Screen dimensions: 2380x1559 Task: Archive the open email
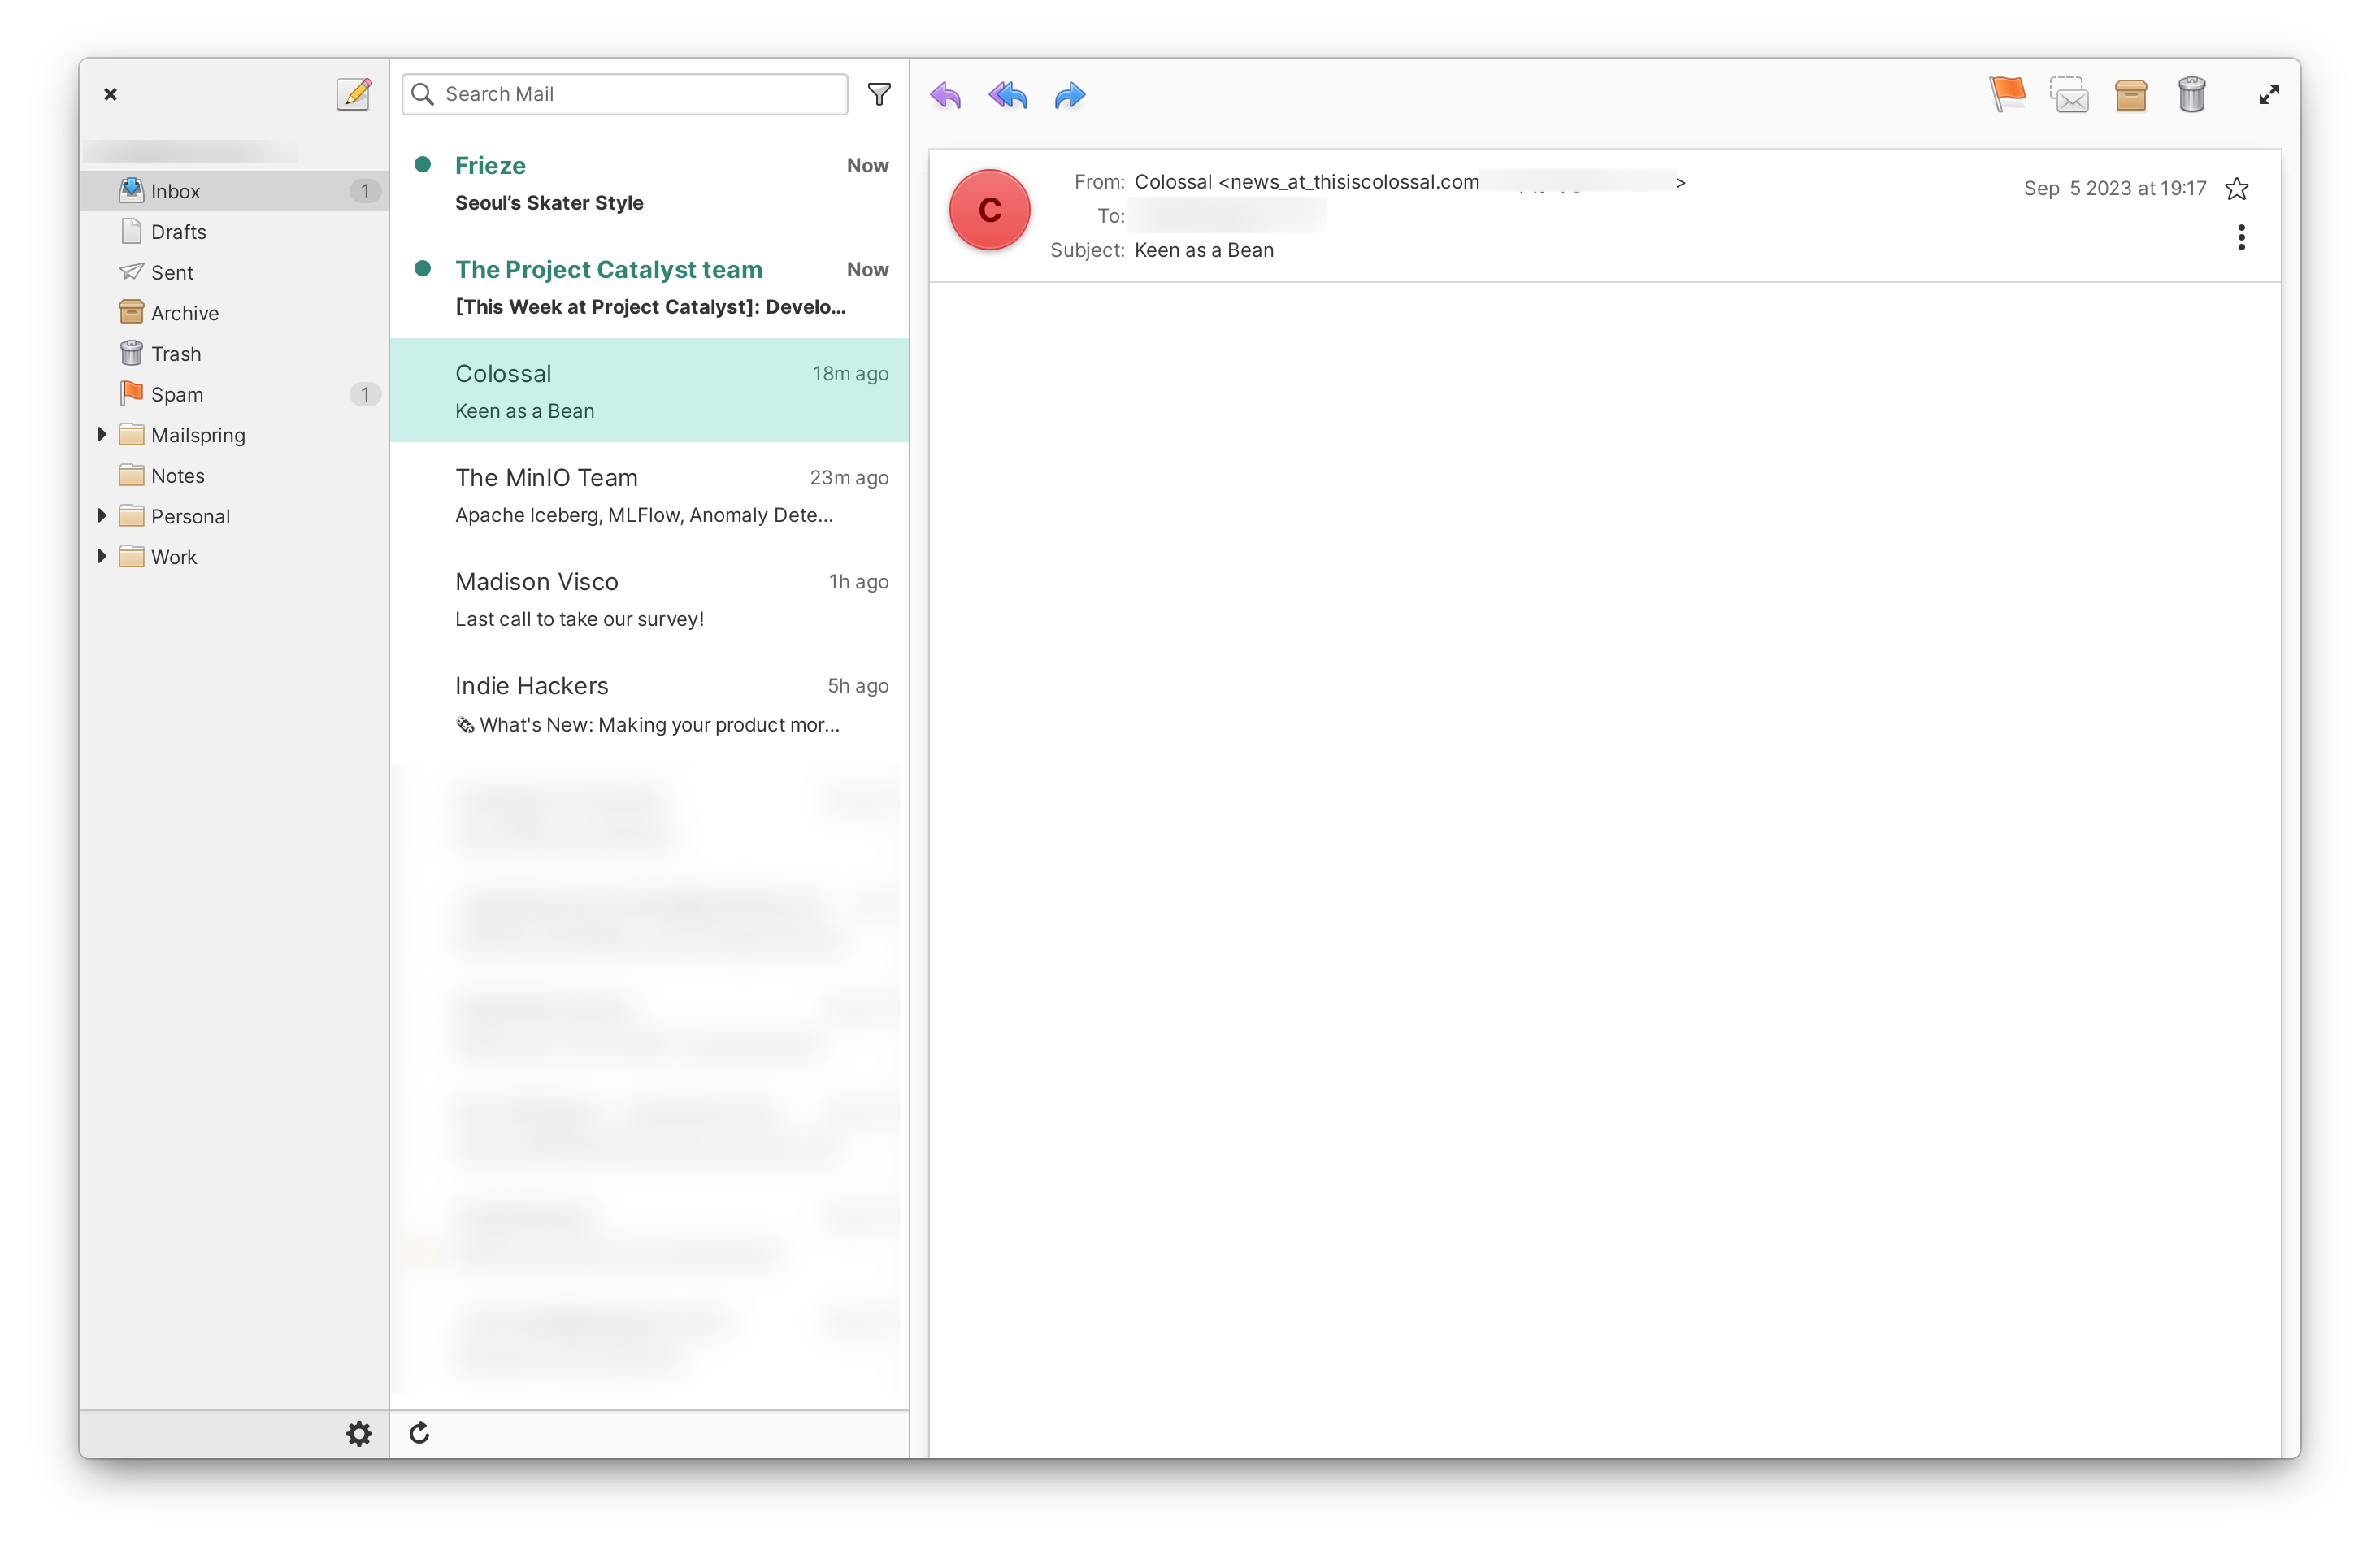[x=2131, y=94]
